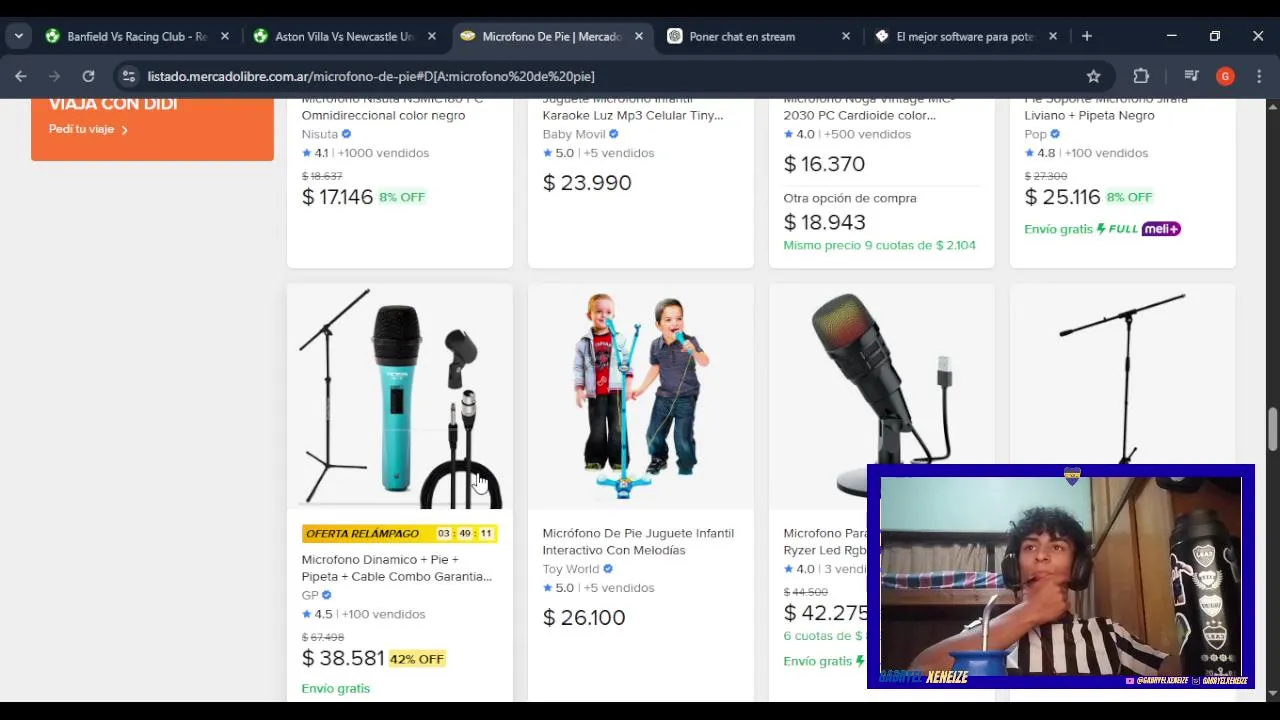Click the scrollbar down arrow
This screenshot has height=720, width=1280.
click(1272, 692)
